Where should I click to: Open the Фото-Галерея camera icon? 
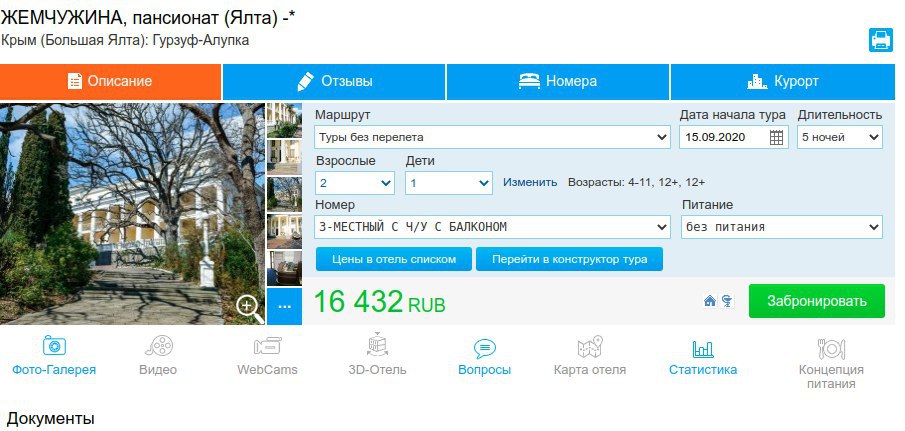pyautogui.click(x=54, y=346)
